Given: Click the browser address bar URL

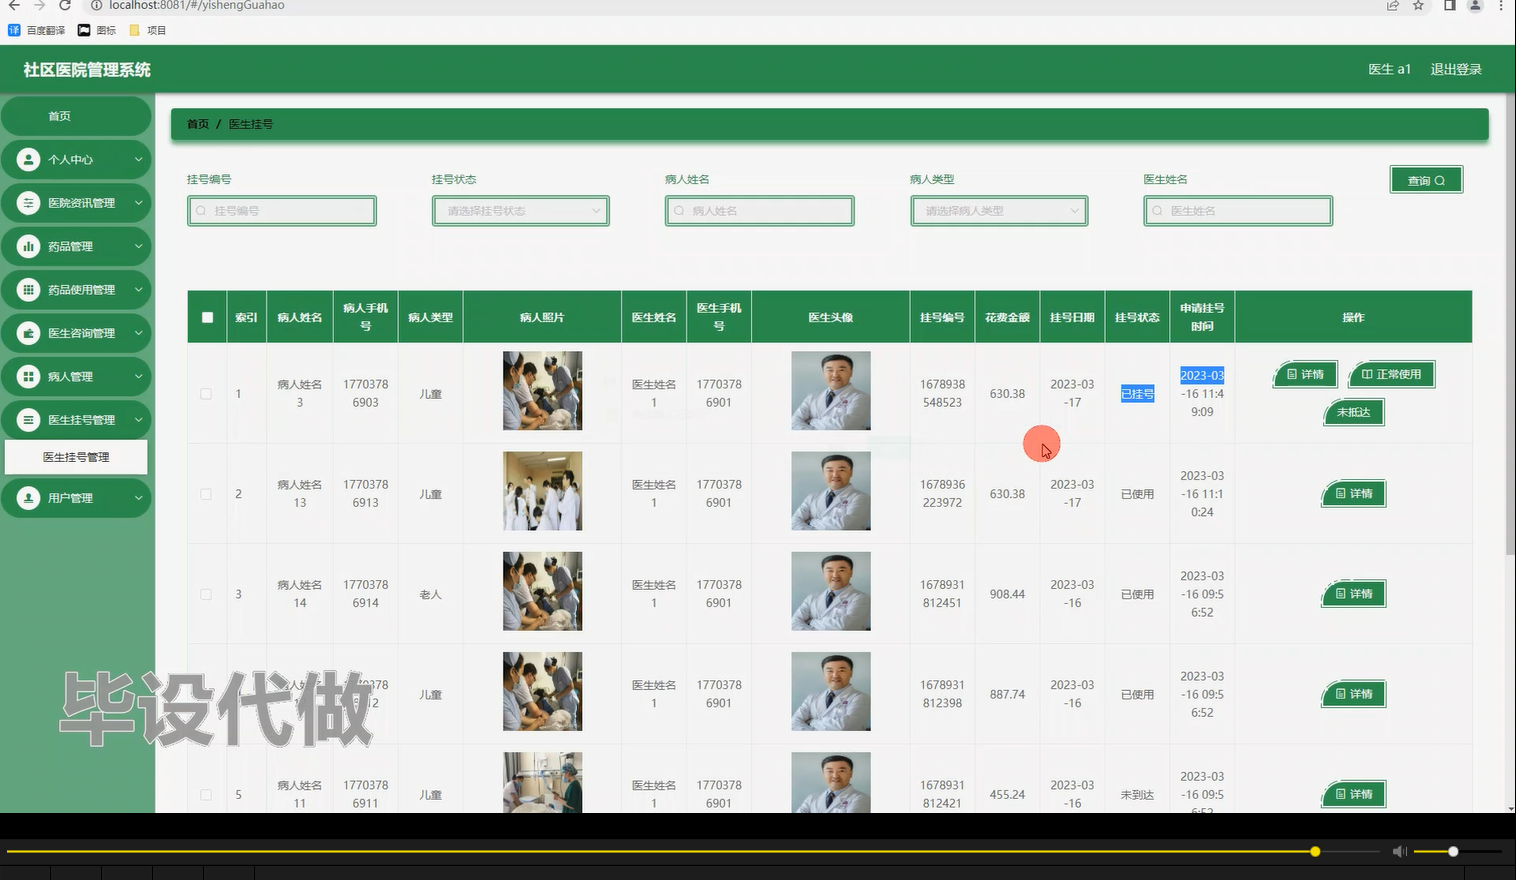Looking at the screenshot, I should (x=197, y=5).
